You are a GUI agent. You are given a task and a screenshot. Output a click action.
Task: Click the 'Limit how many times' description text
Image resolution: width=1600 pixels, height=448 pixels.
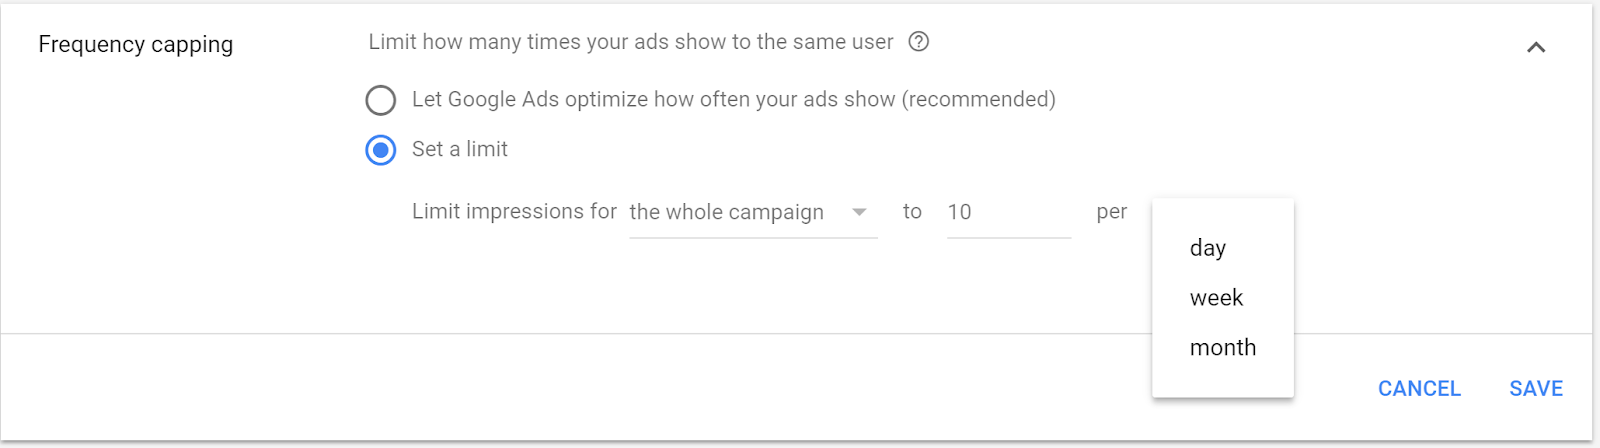(630, 42)
